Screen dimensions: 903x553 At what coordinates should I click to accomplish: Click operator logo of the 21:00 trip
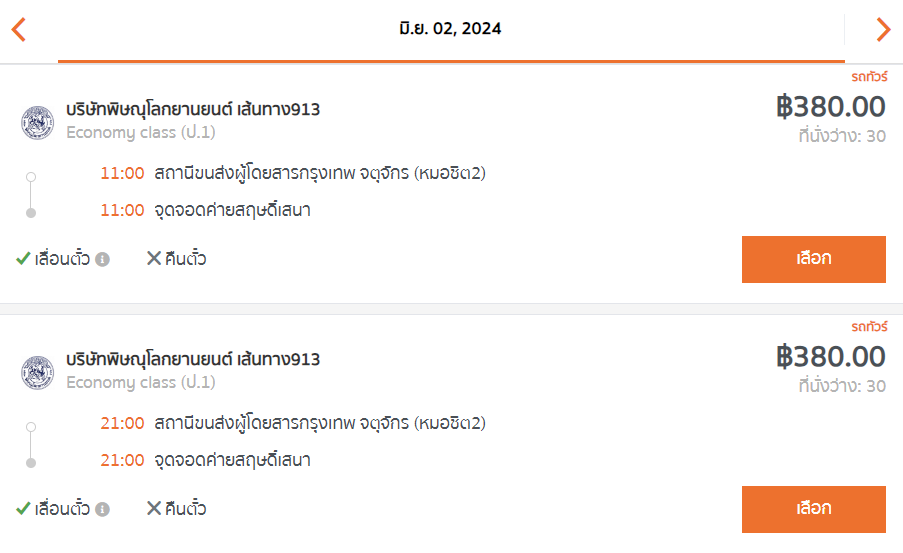coord(37,372)
